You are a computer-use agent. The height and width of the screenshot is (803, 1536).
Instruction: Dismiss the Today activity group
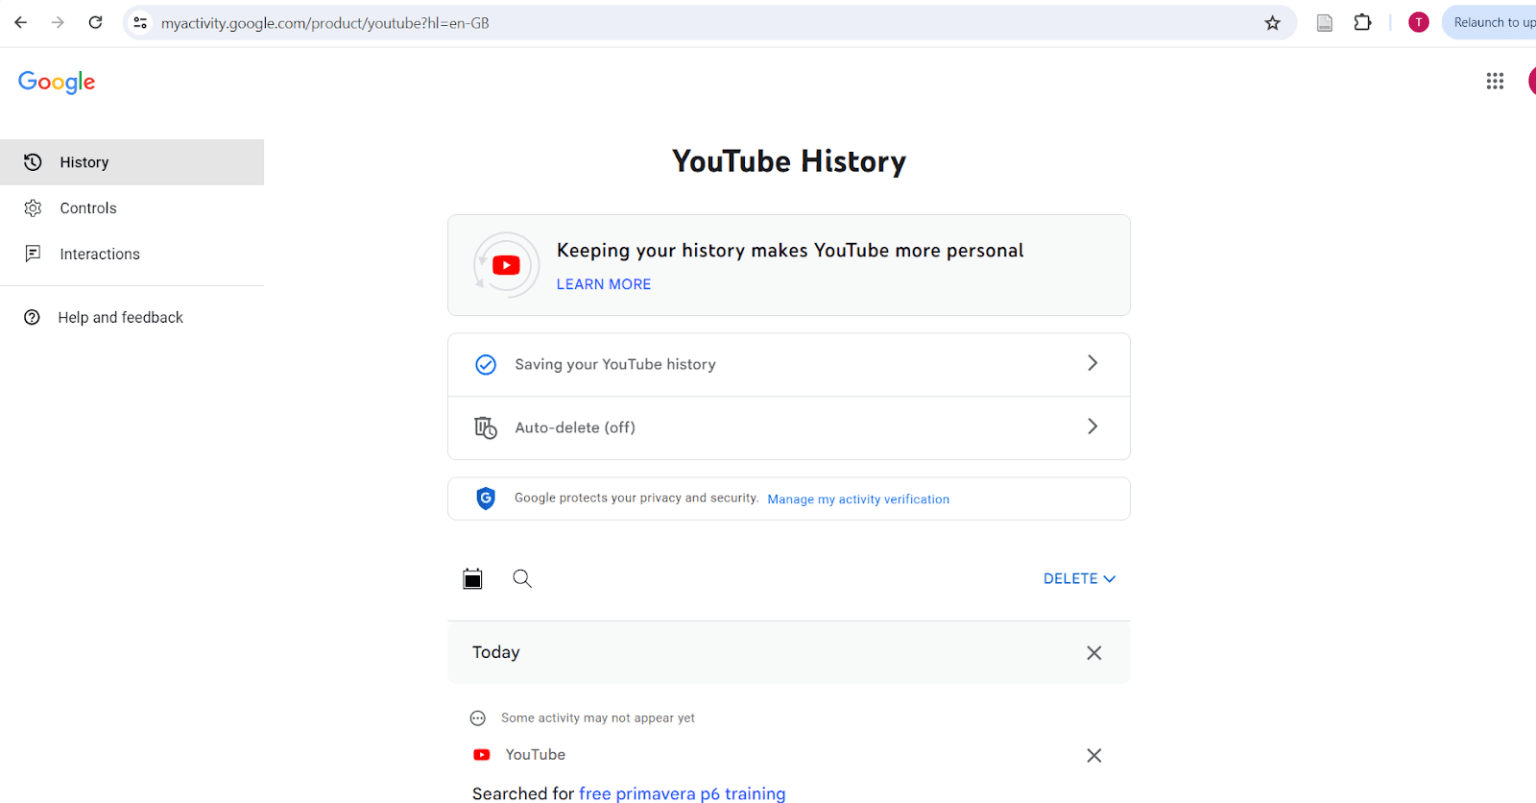point(1093,652)
